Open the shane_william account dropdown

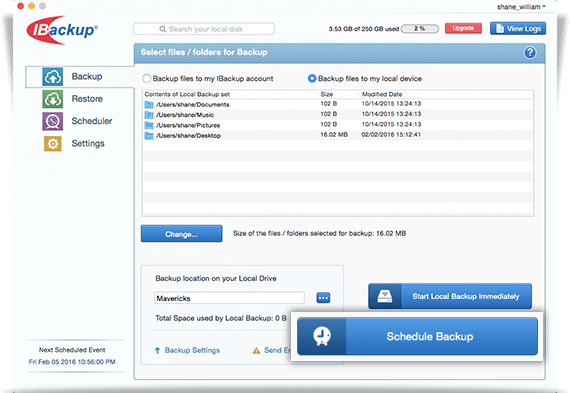tap(521, 7)
